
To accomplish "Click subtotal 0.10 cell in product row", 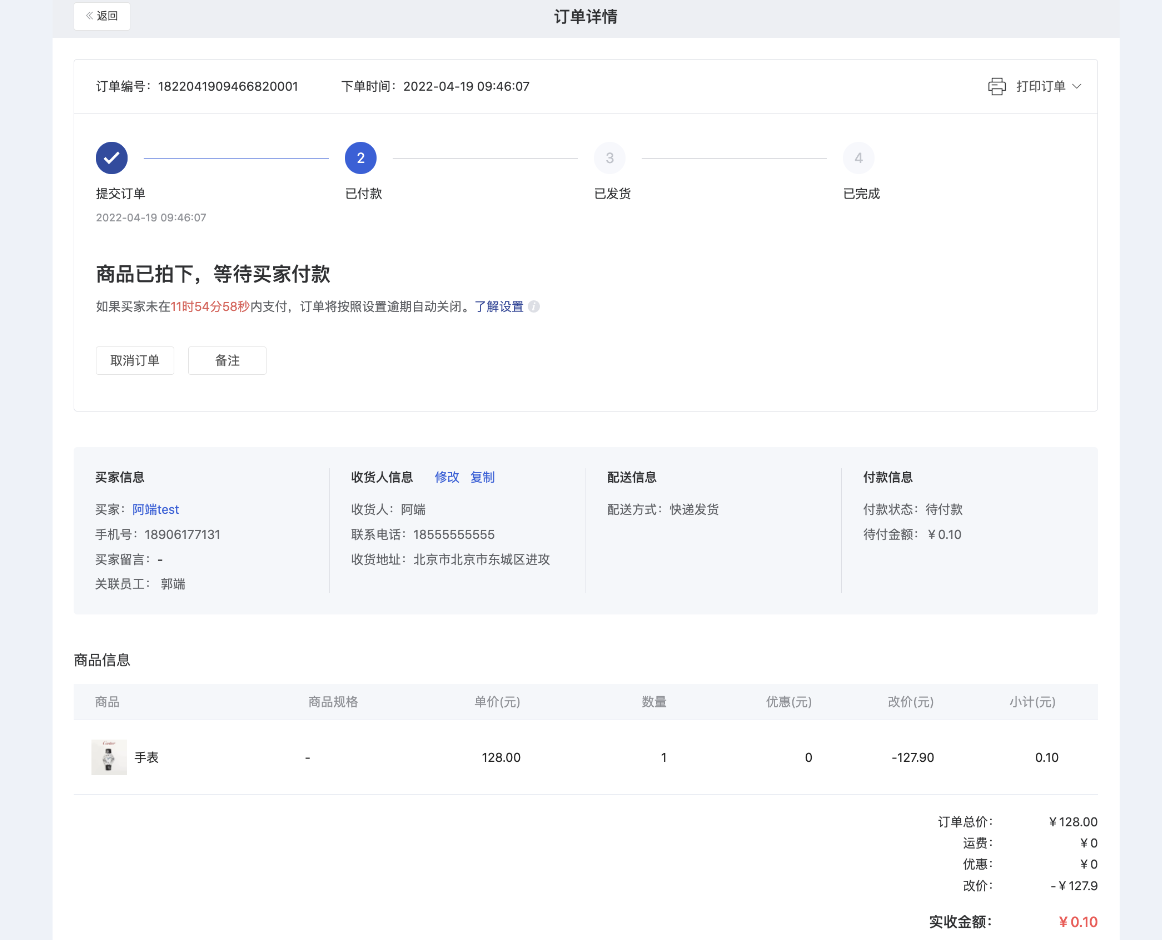I will point(1046,758).
